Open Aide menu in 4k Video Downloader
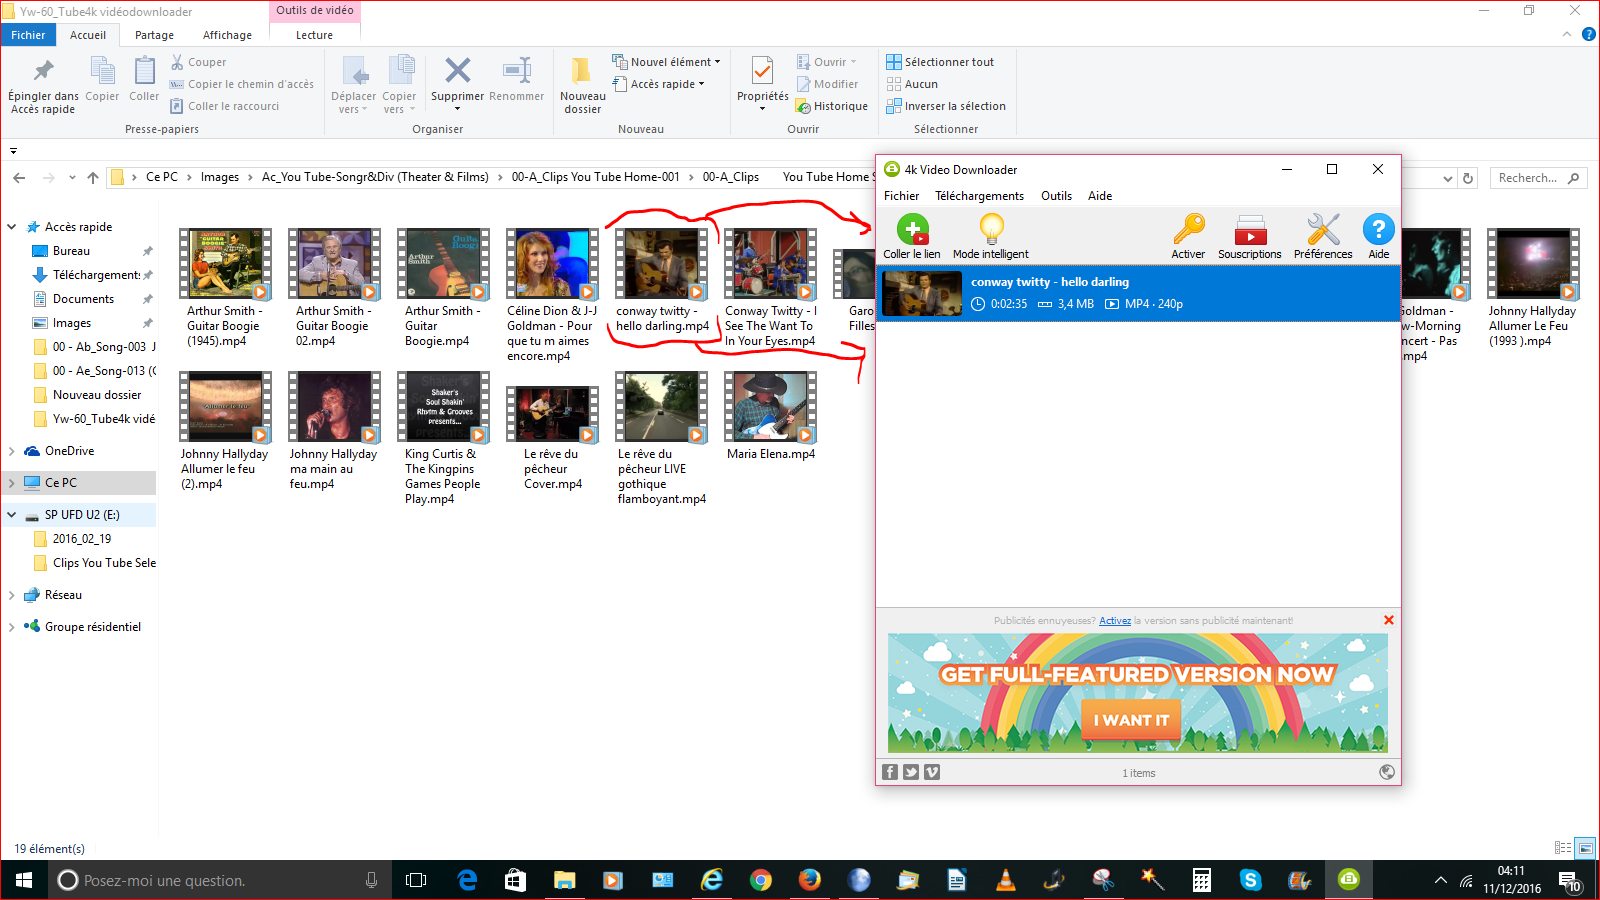The height and width of the screenshot is (900, 1600). [1100, 196]
